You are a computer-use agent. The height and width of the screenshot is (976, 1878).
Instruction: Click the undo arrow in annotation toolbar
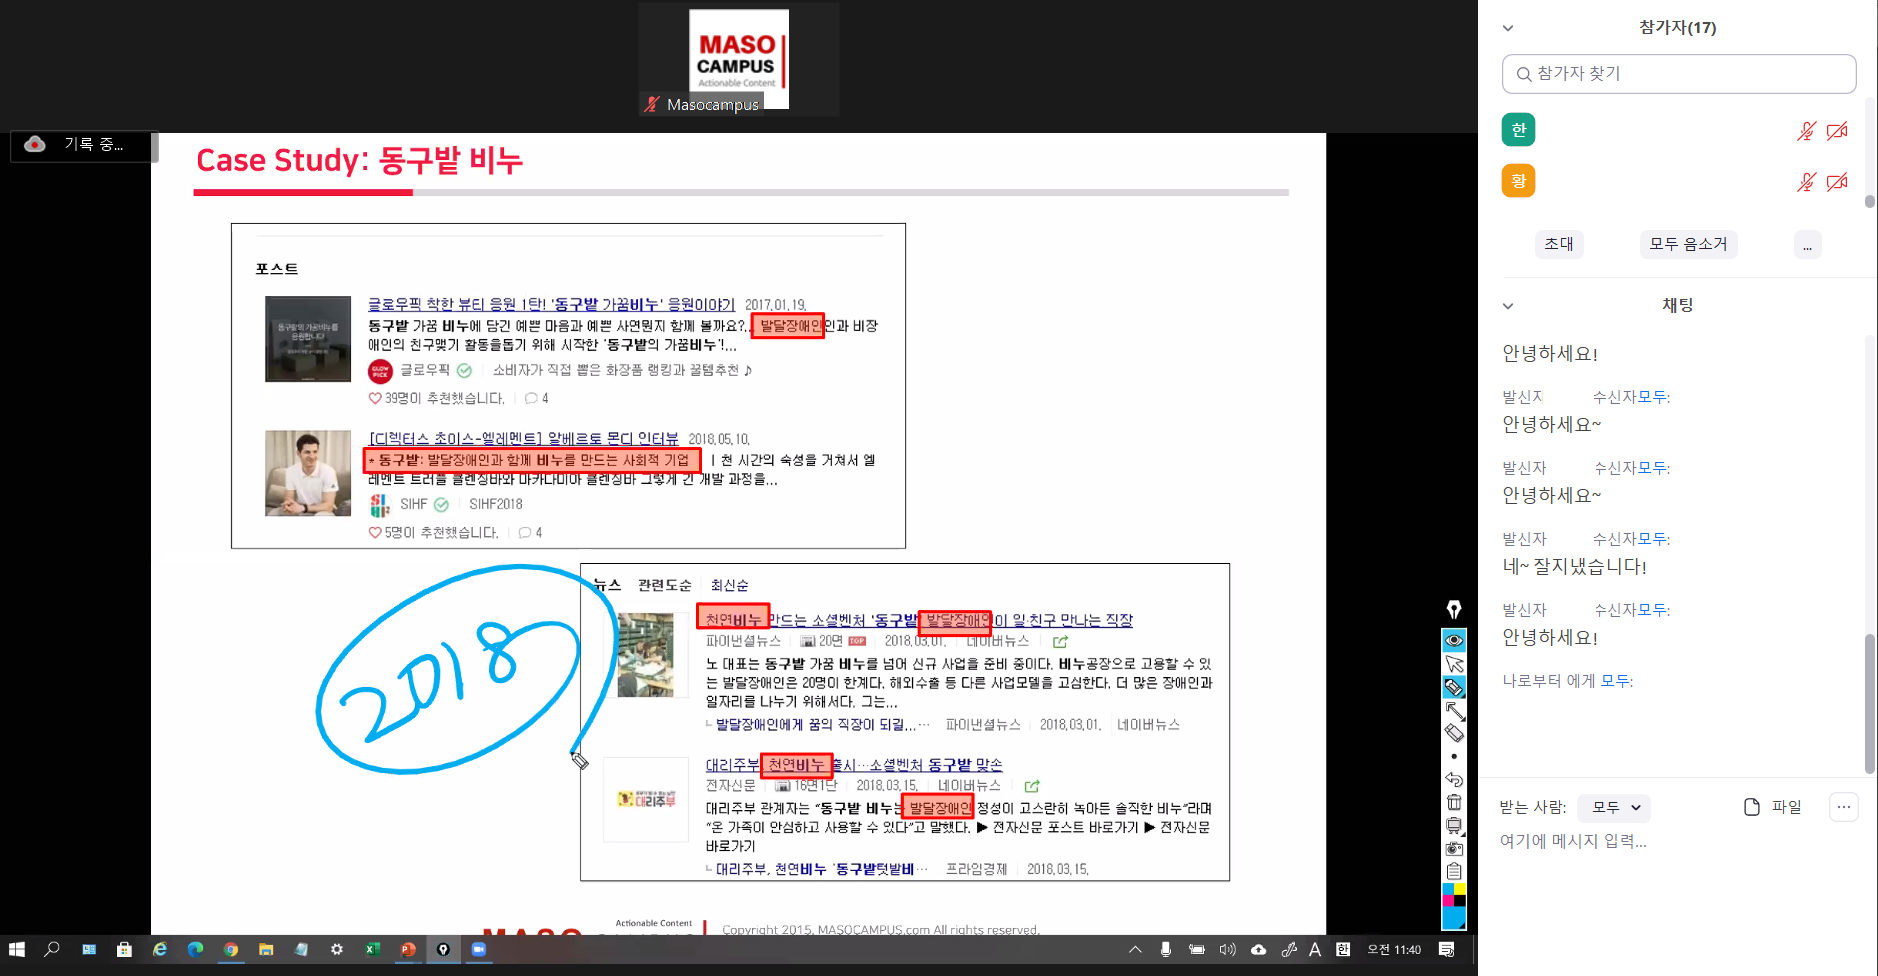pyautogui.click(x=1454, y=779)
